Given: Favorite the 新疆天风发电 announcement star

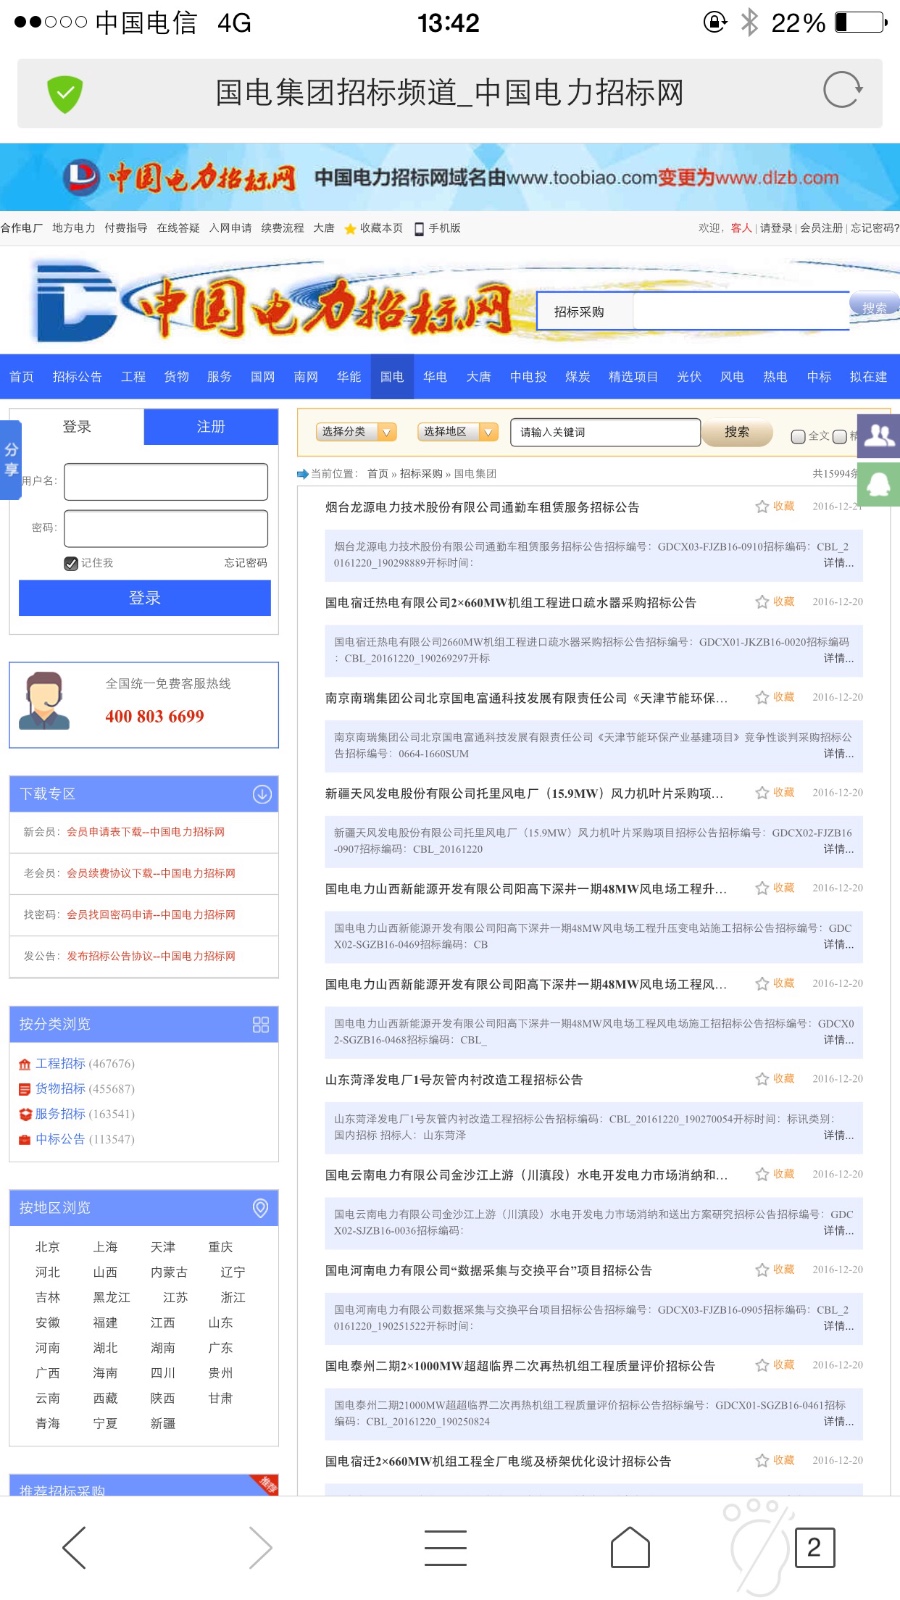Looking at the screenshot, I should [762, 793].
